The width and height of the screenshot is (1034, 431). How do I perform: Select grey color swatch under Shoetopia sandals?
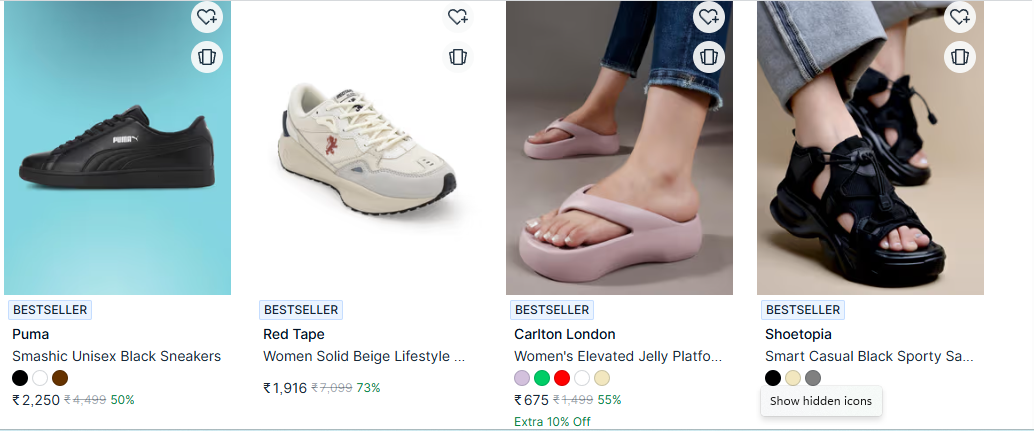click(813, 378)
